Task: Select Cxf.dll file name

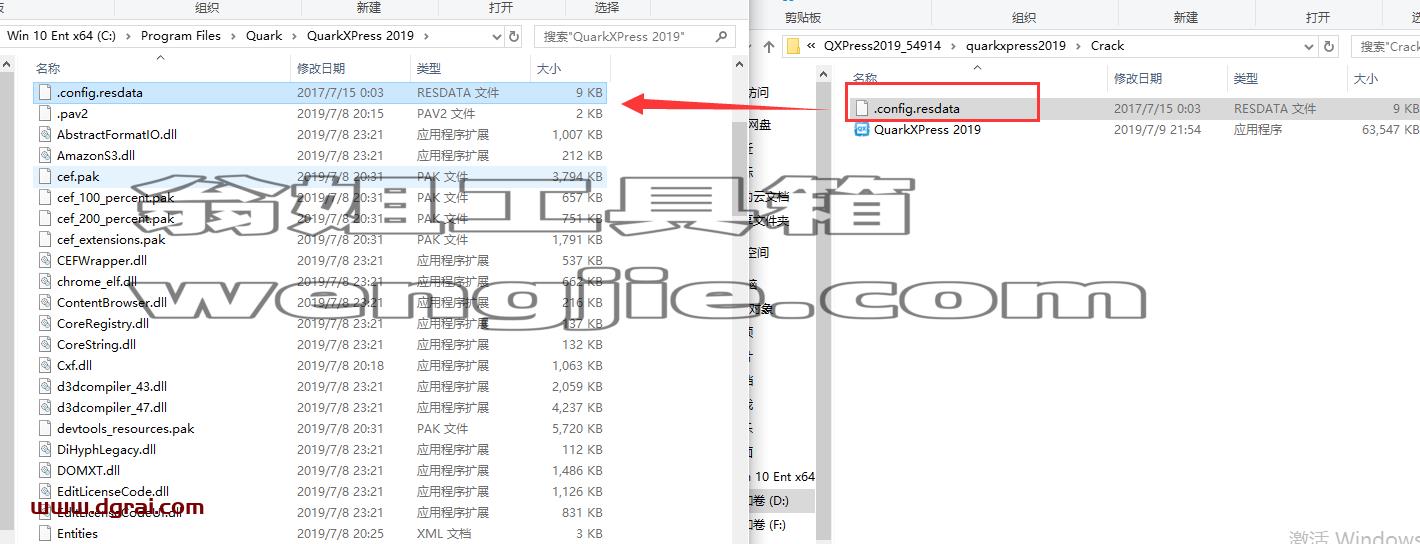Action: click(x=74, y=365)
